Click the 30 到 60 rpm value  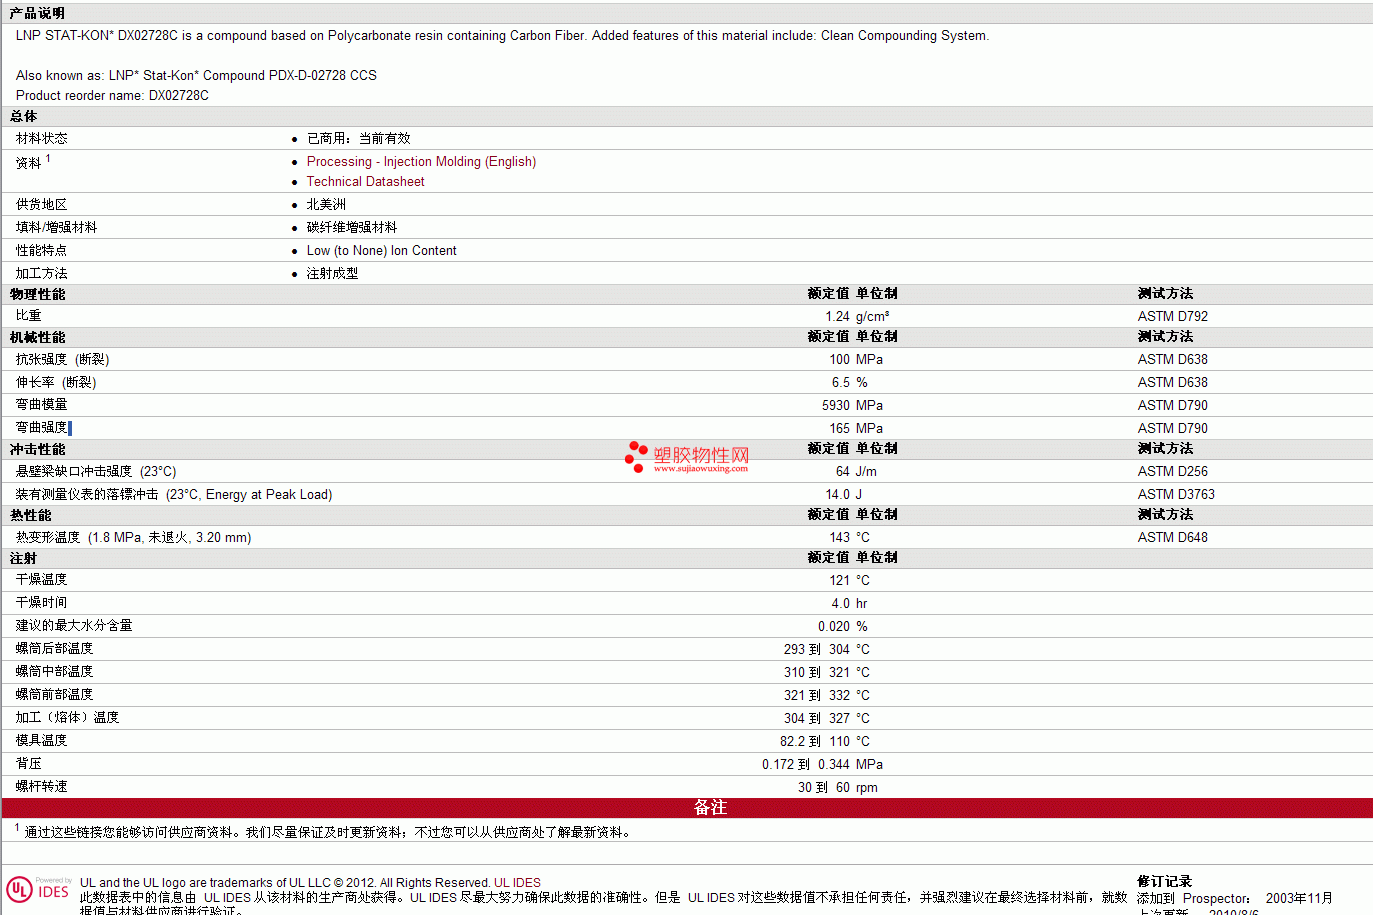click(x=838, y=788)
